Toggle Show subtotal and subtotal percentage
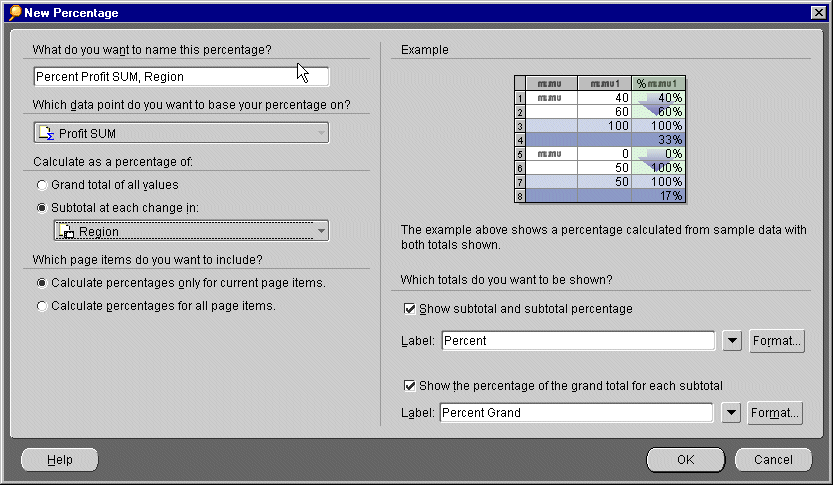Image resolution: width=833 pixels, height=485 pixels. click(409, 309)
